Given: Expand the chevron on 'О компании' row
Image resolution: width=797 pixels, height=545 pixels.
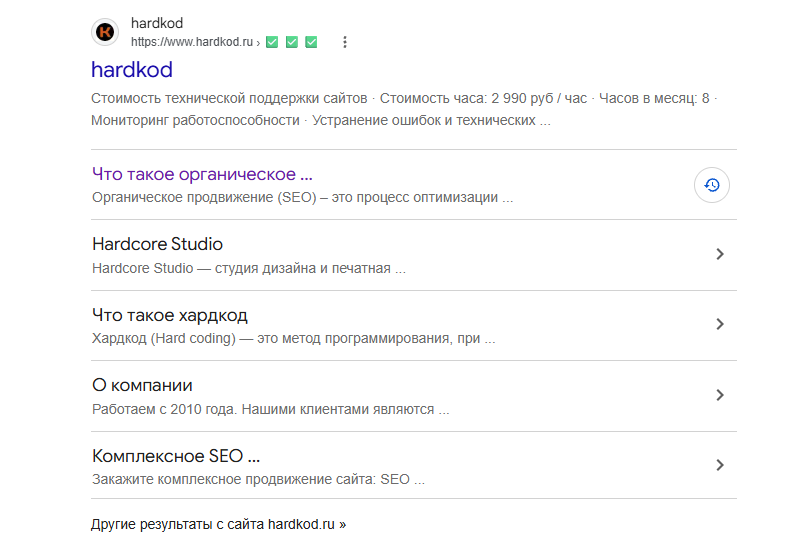Looking at the screenshot, I should pos(720,395).
